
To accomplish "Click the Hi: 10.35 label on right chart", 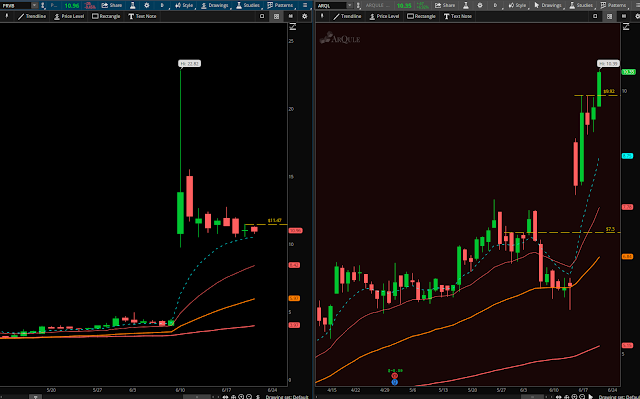I will coord(608,64).
